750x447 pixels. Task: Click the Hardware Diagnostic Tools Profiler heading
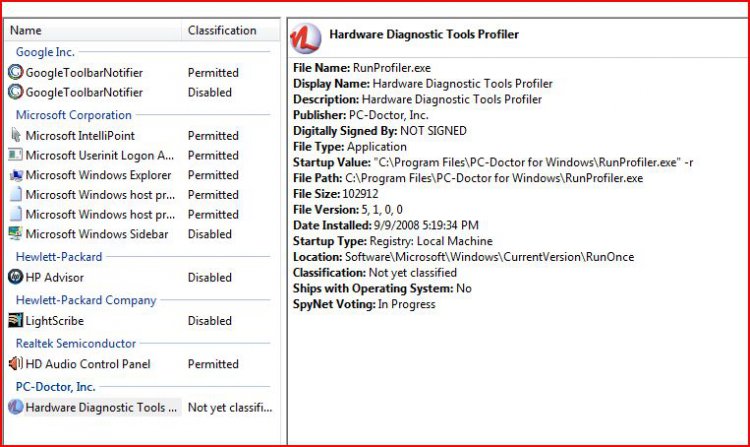pyautogui.click(x=424, y=34)
